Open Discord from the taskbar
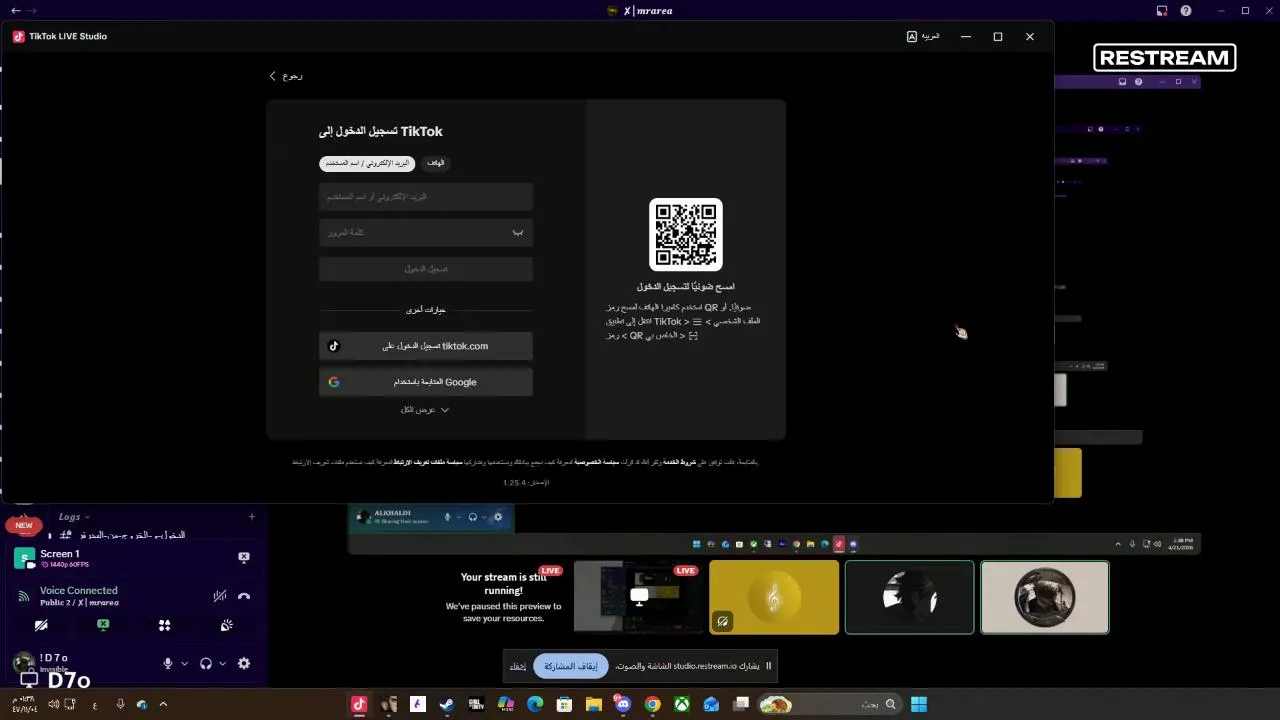This screenshot has height=720, width=1280. (x=623, y=704)
